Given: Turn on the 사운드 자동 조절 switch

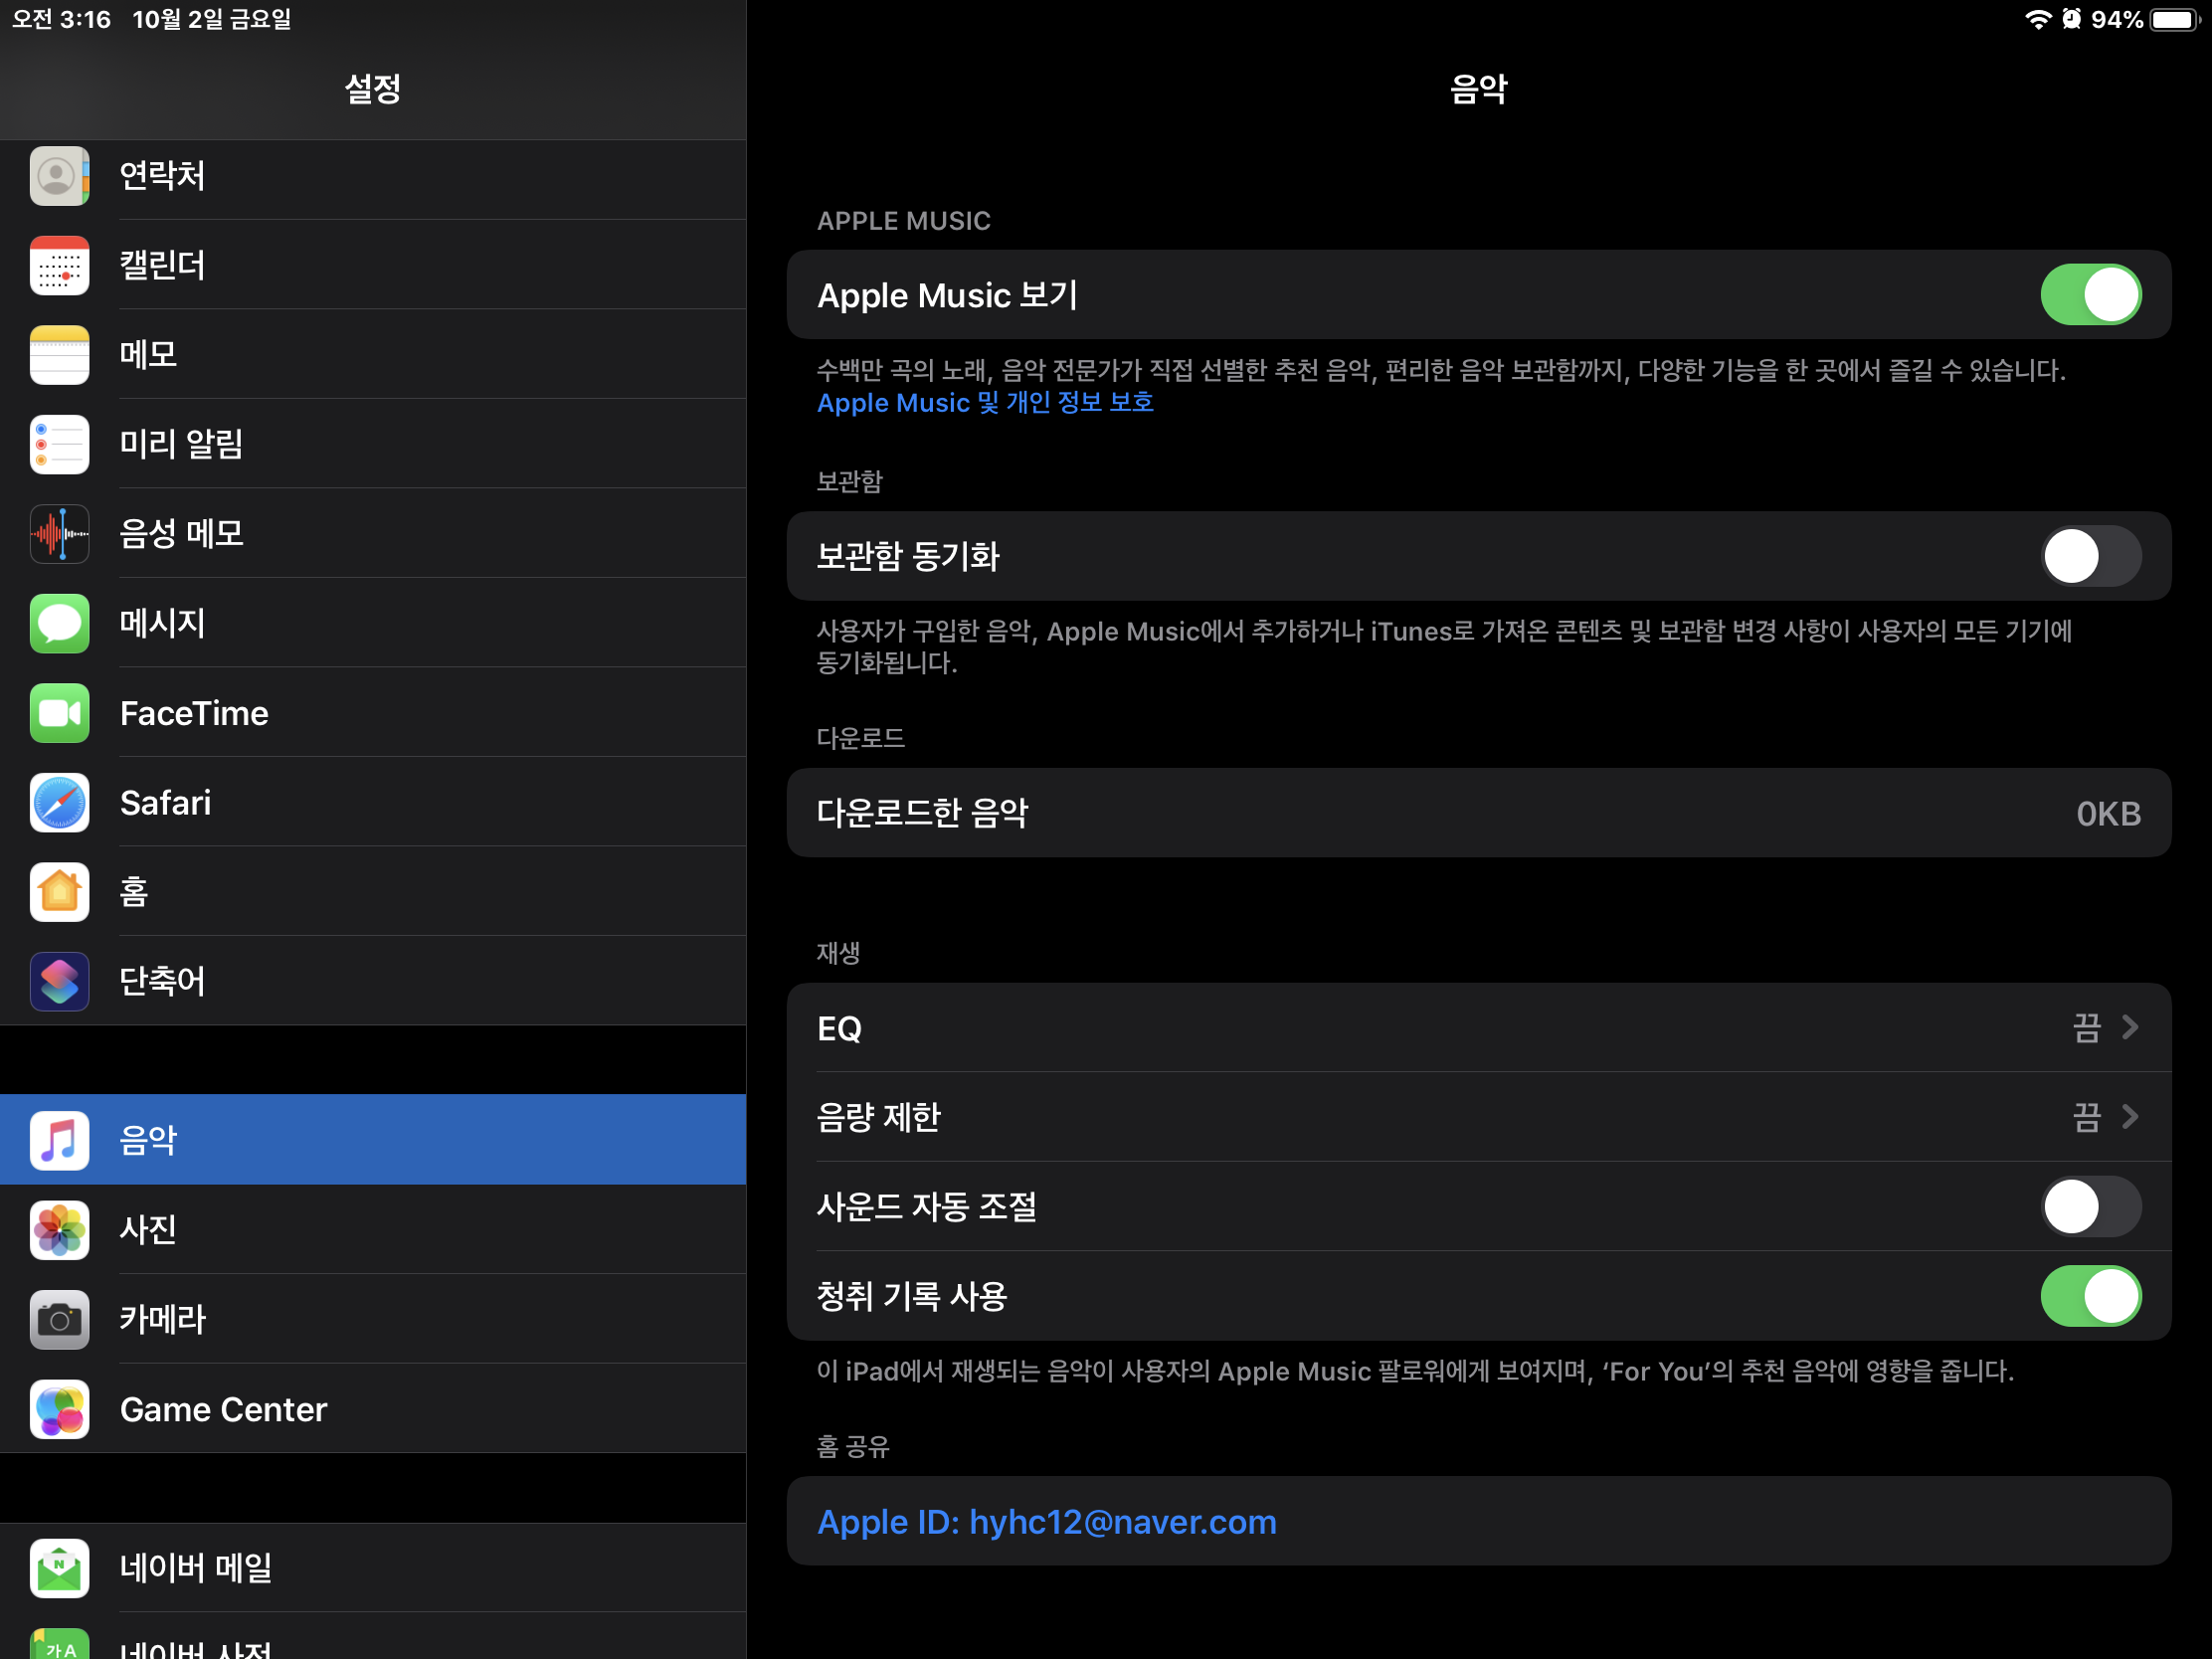Looking at the screenshot, I should tap(2090, 1206).
